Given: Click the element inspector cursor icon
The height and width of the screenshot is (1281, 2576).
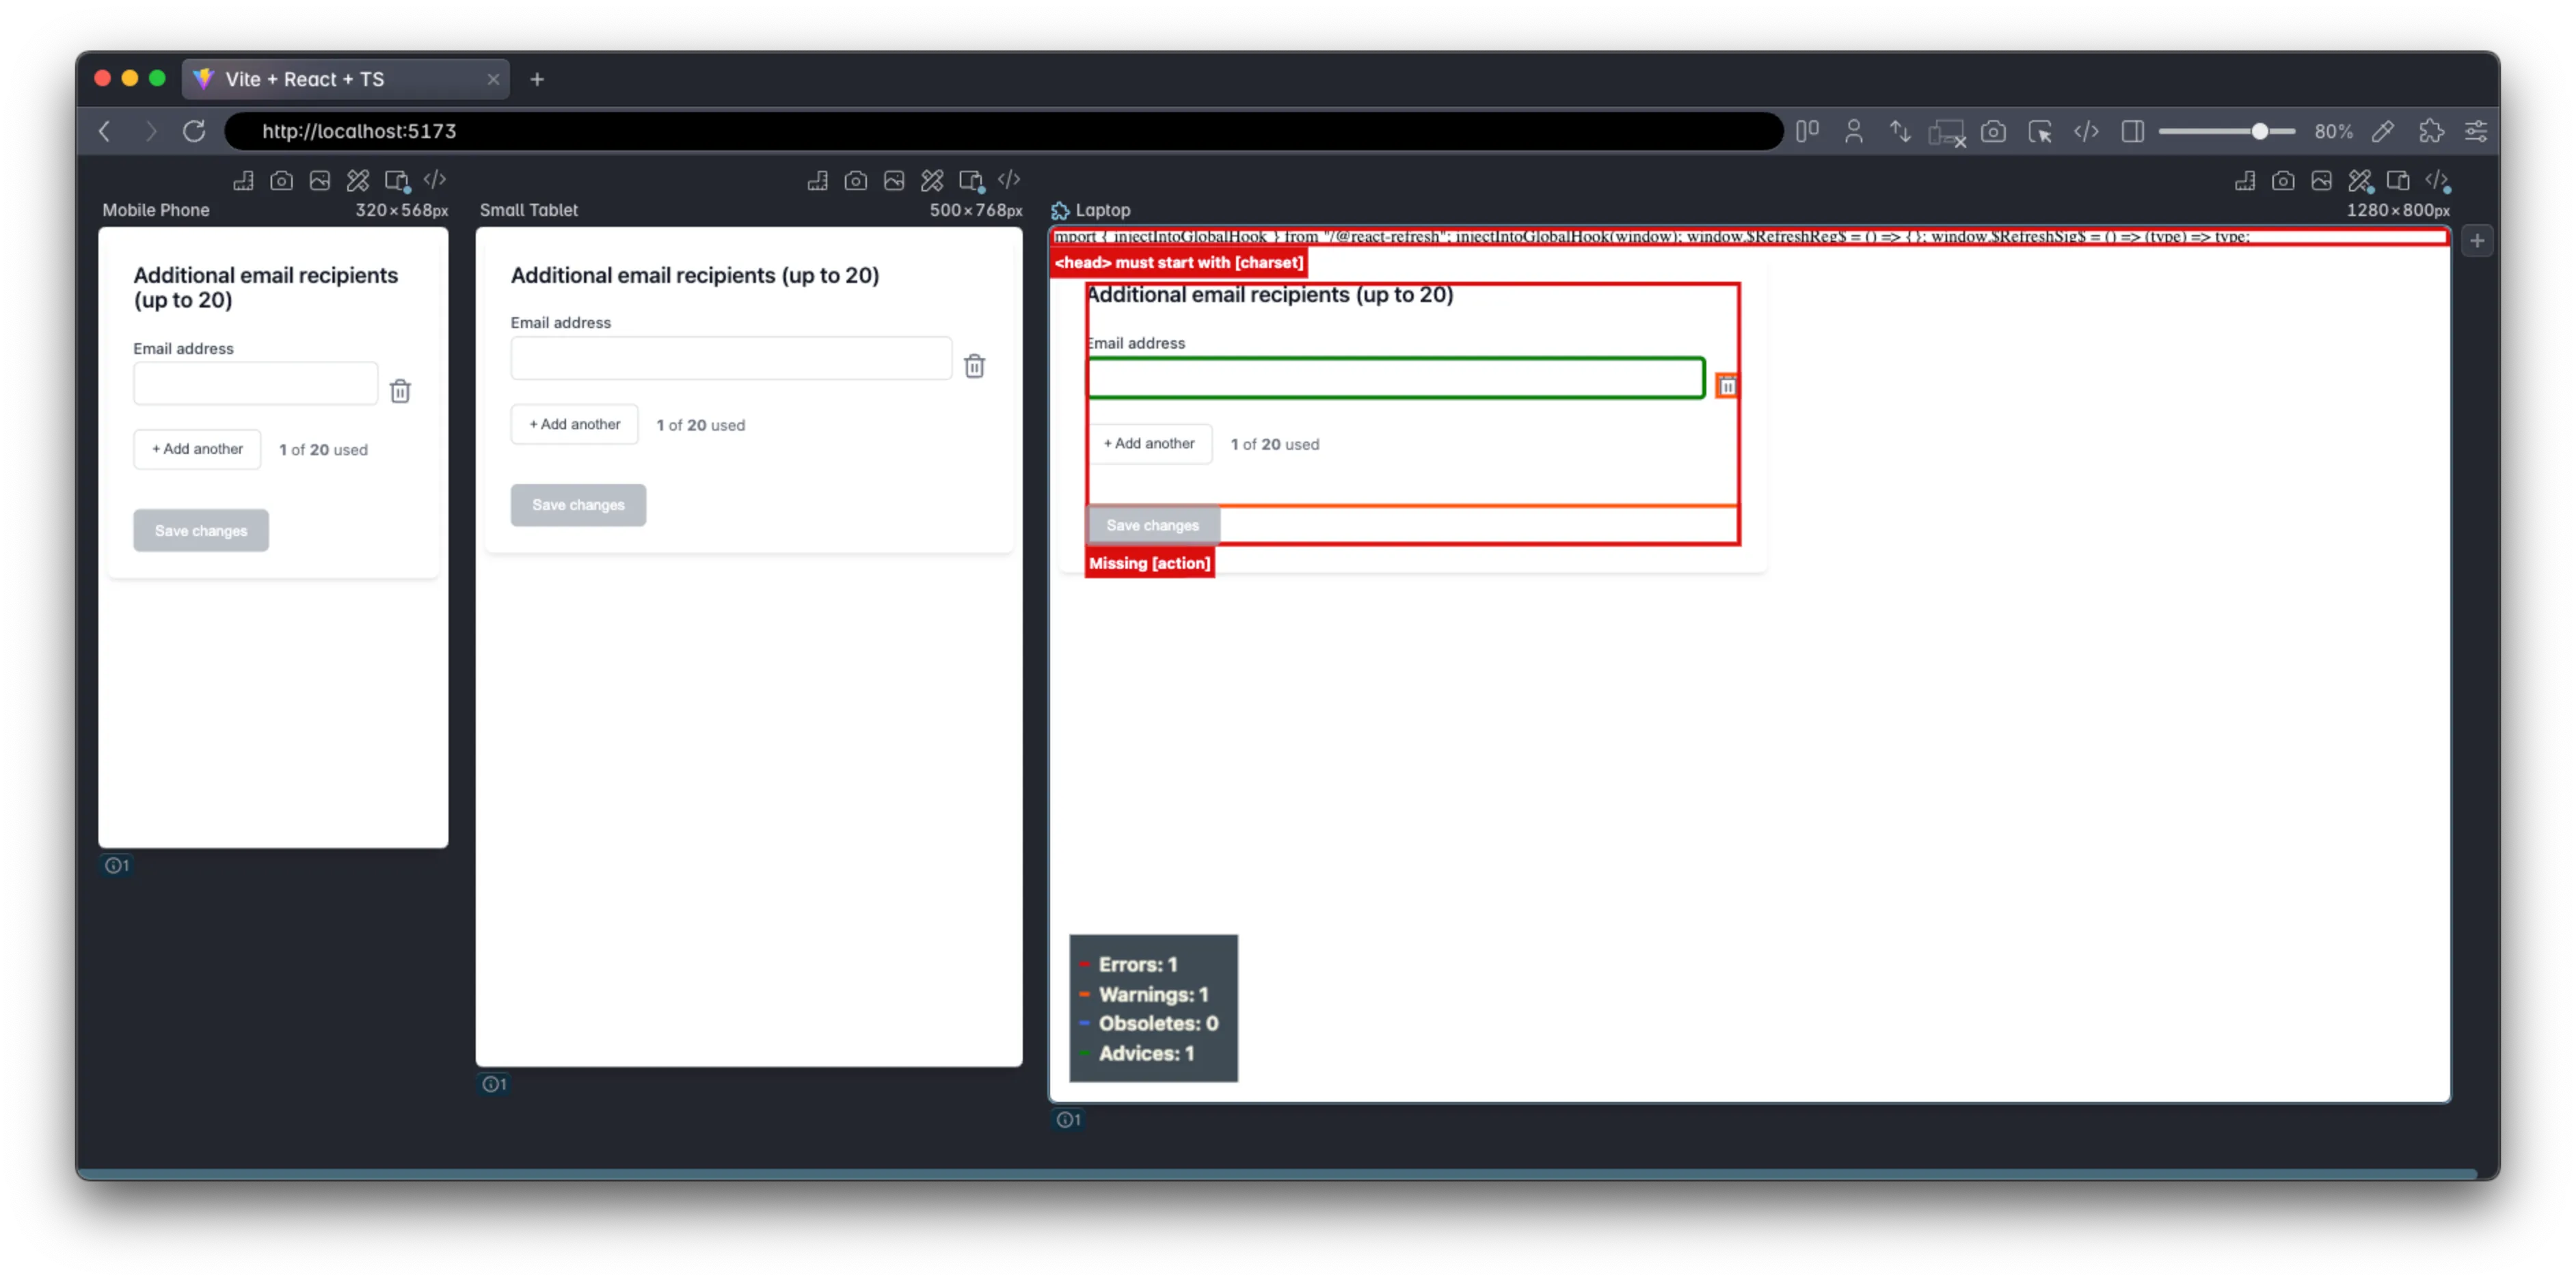Looking at the screenshot, I should [x=2039, y=131].
